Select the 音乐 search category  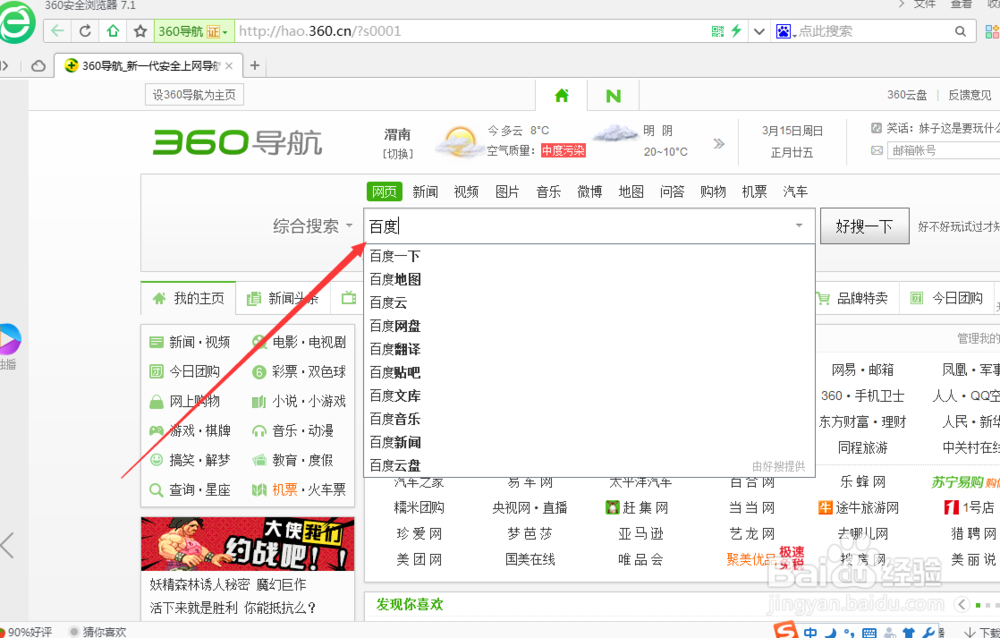coord(548,191)
